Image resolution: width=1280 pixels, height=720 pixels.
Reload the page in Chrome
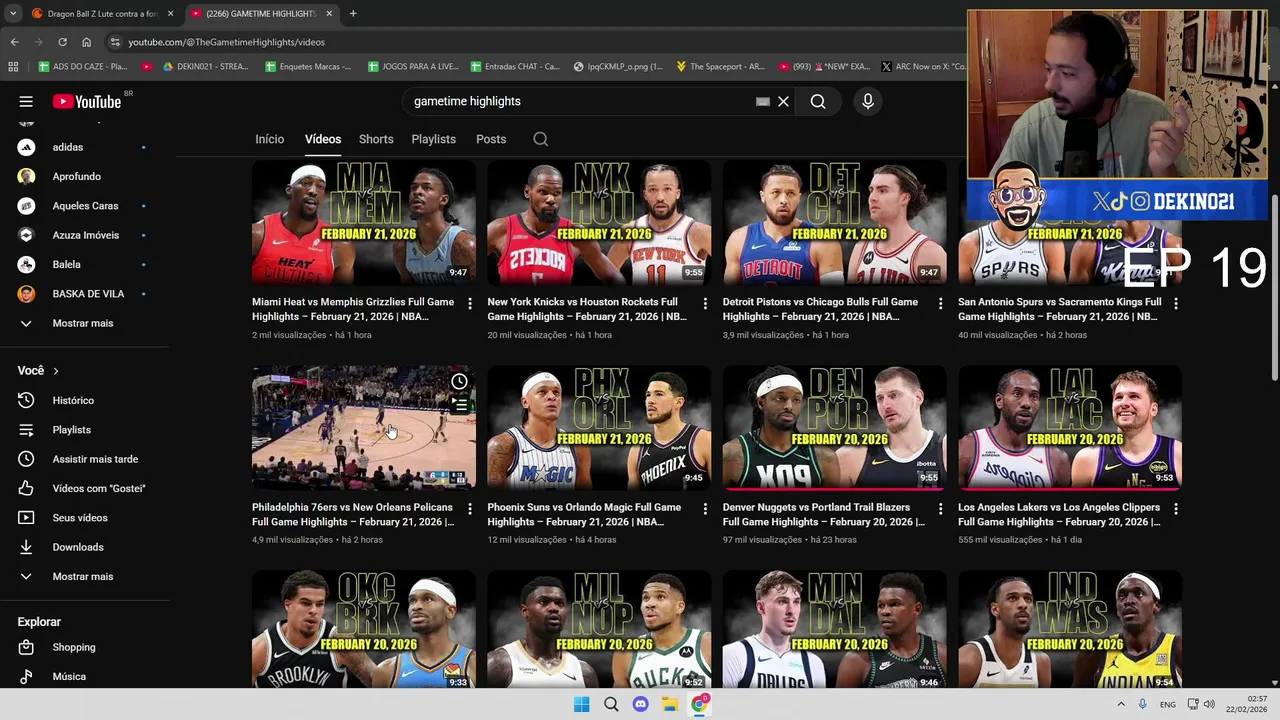[62, 42]
